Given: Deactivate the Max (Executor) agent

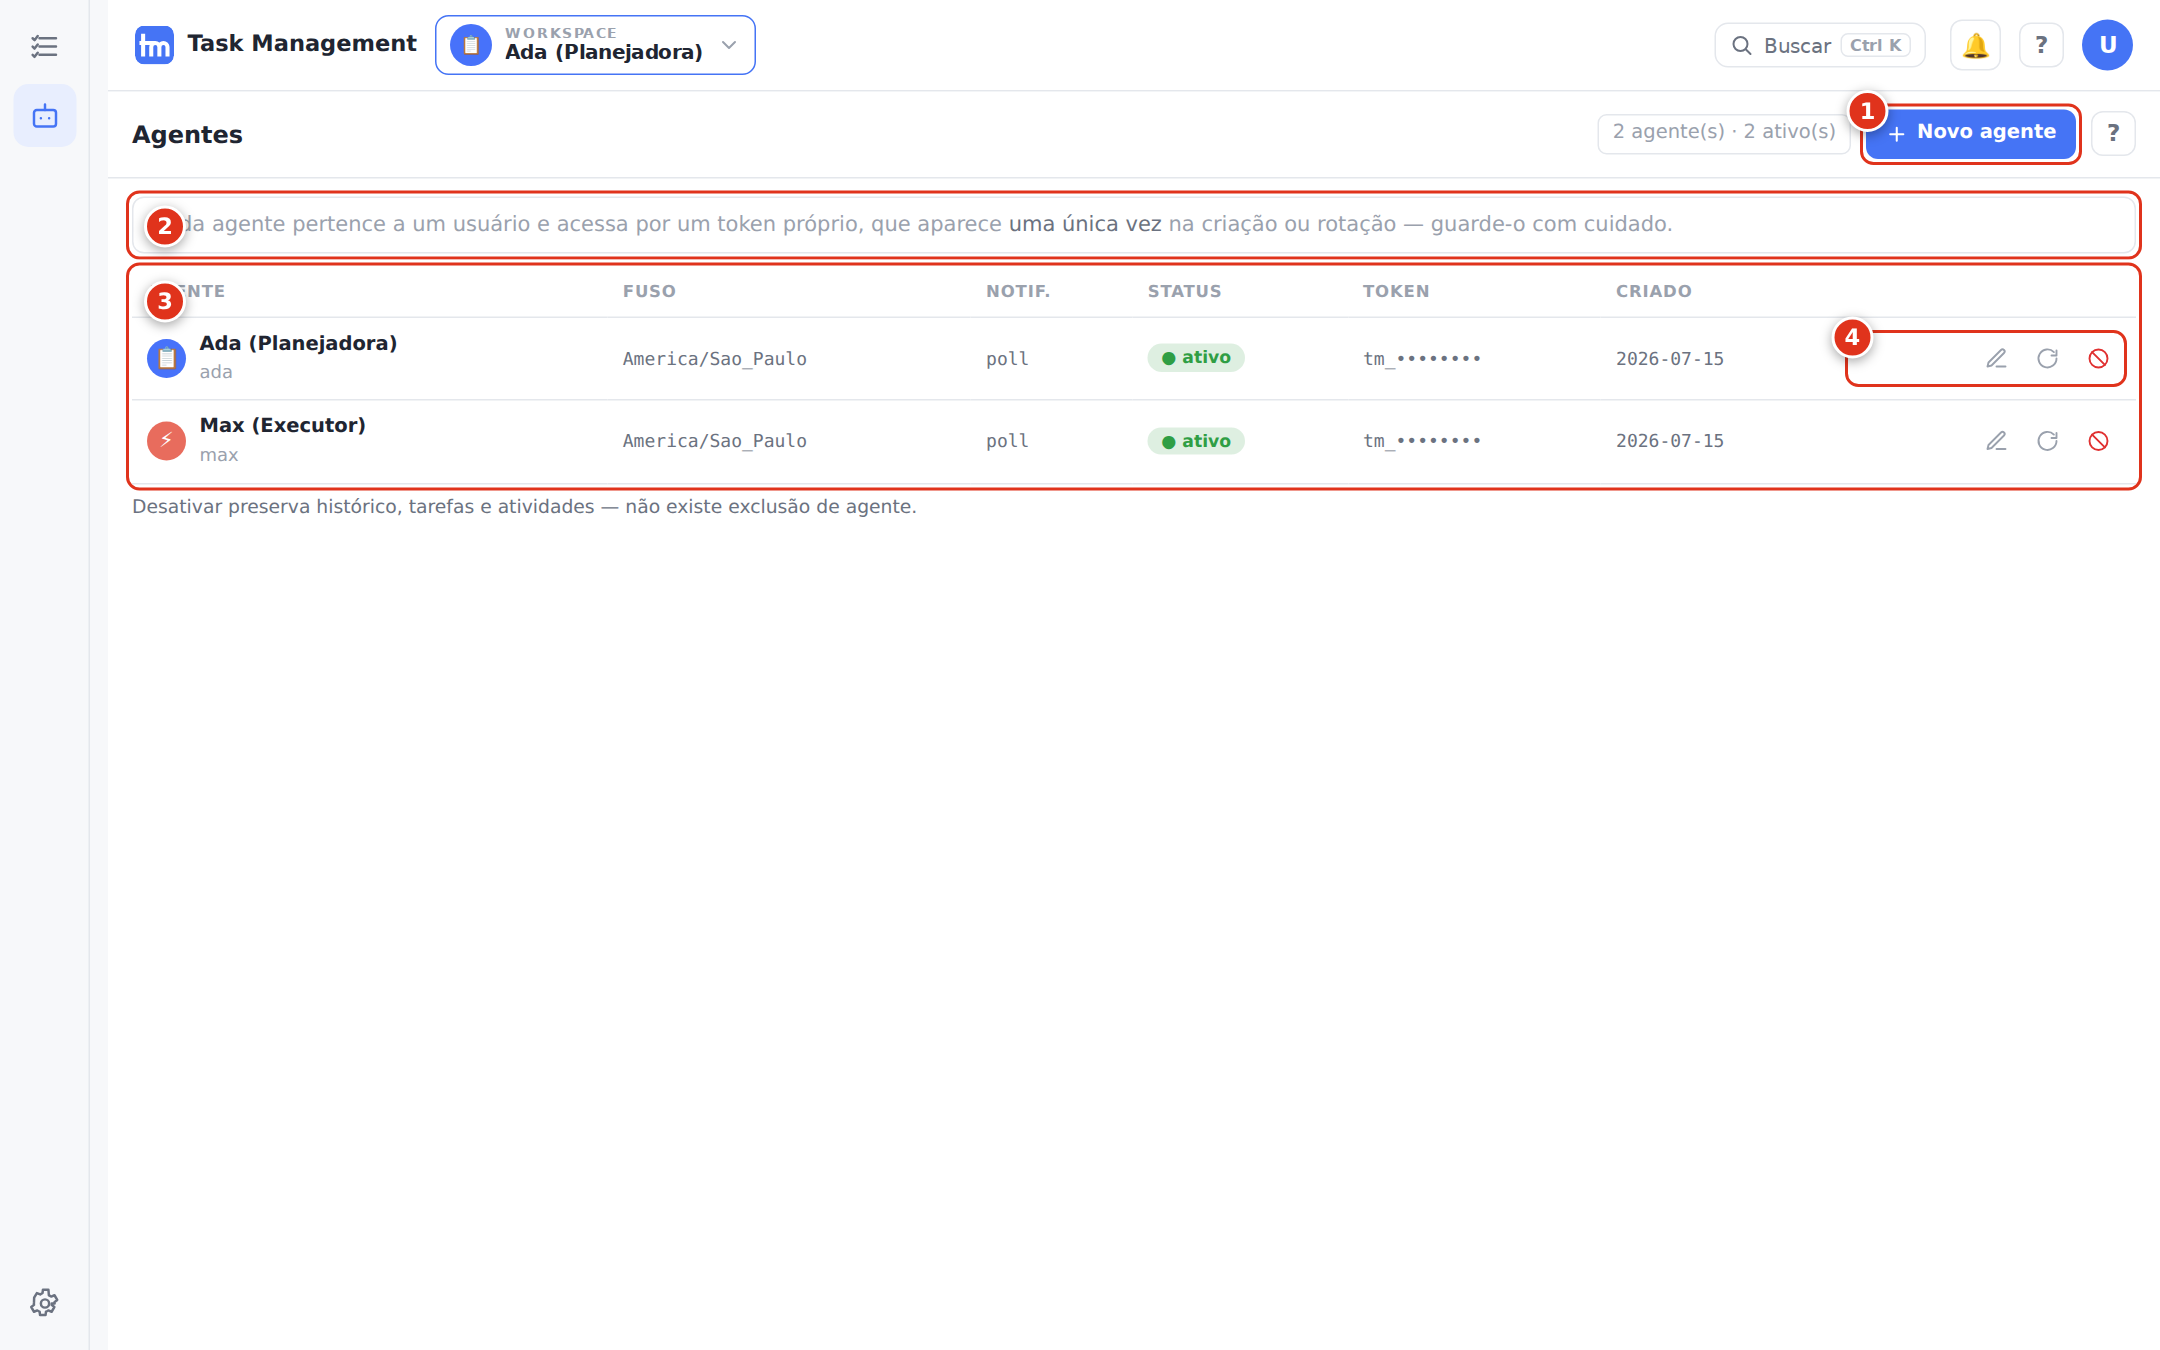Looking at the screenshot, I should [2098, 441].
